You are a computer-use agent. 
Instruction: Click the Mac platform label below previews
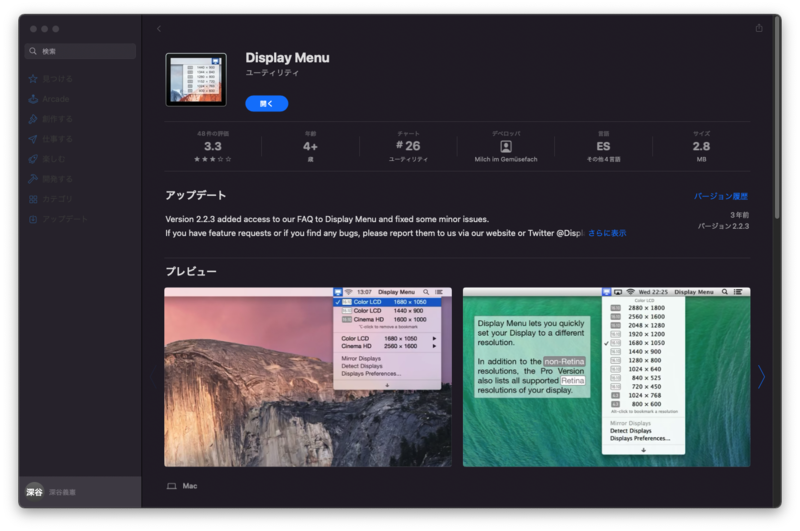tap(182, 486)
